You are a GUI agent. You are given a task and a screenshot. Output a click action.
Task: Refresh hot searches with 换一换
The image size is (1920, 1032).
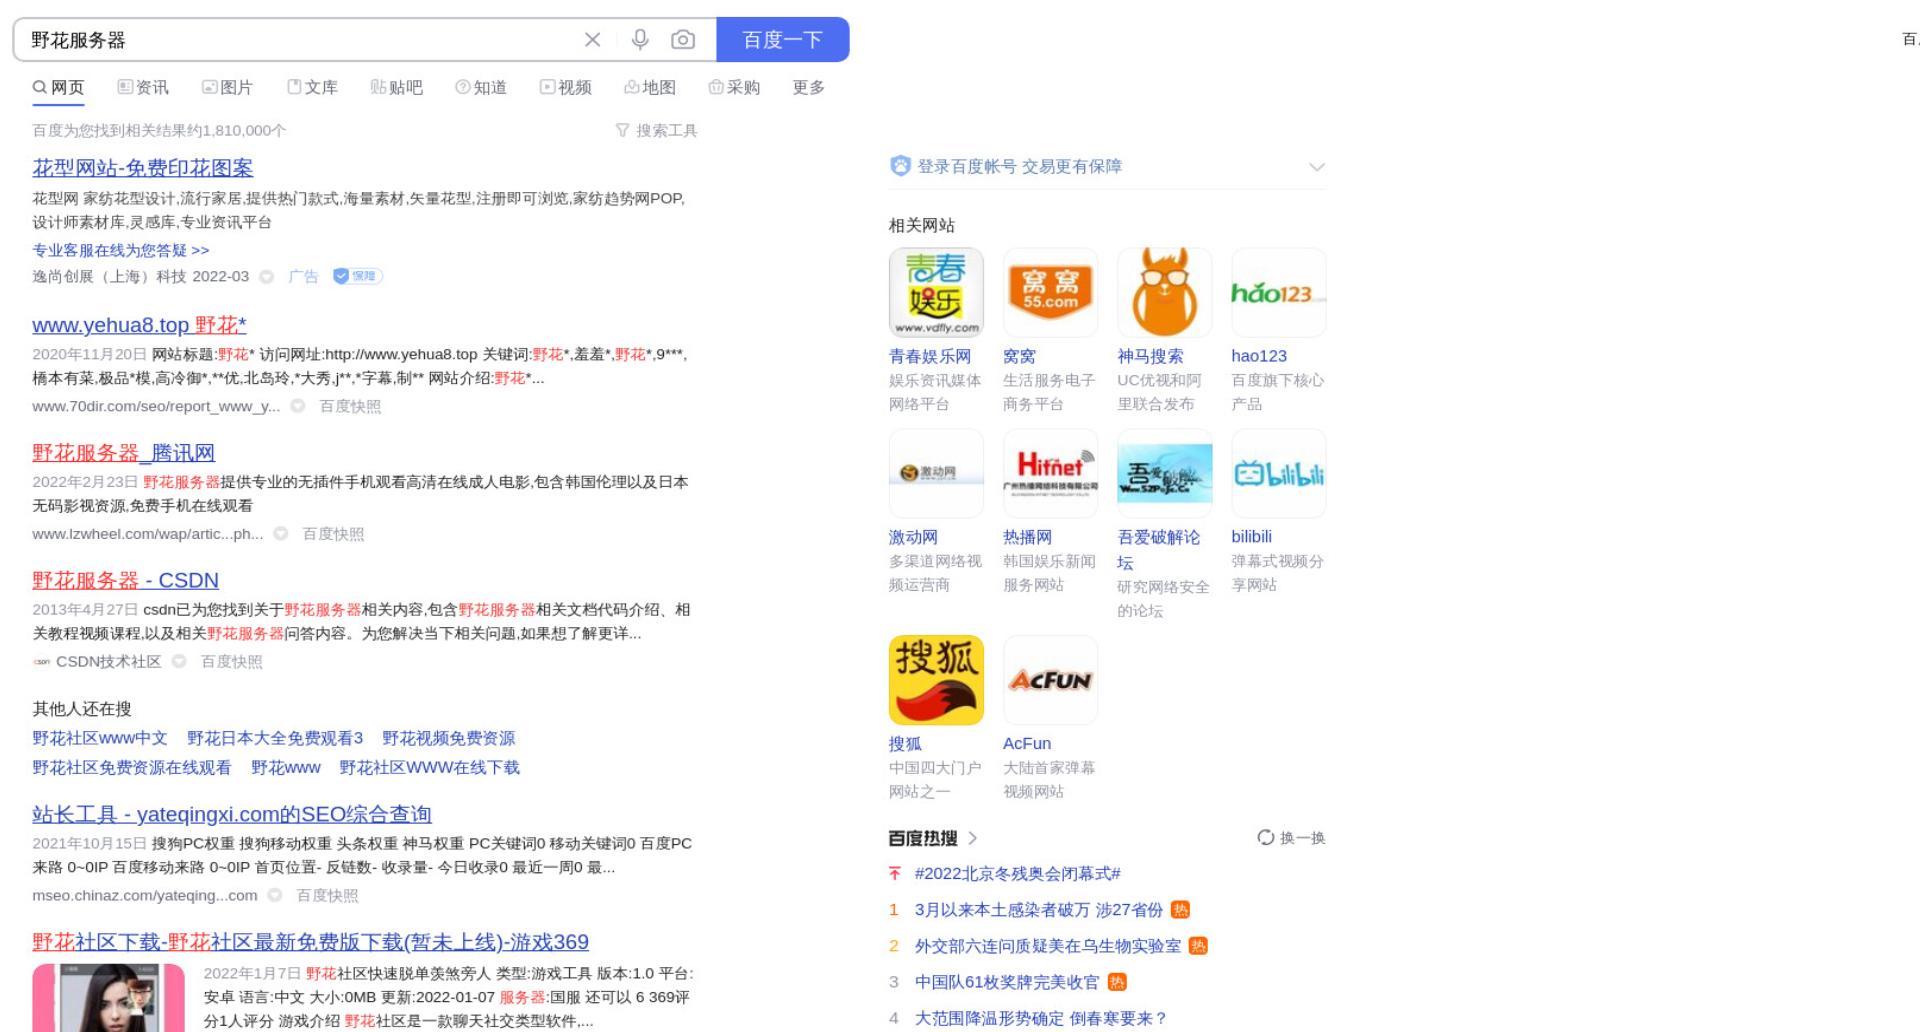pos(1291,838)
